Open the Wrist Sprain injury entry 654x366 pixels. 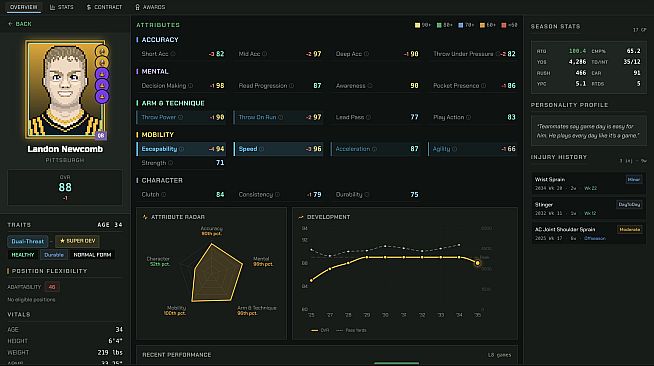pos(588,183)
